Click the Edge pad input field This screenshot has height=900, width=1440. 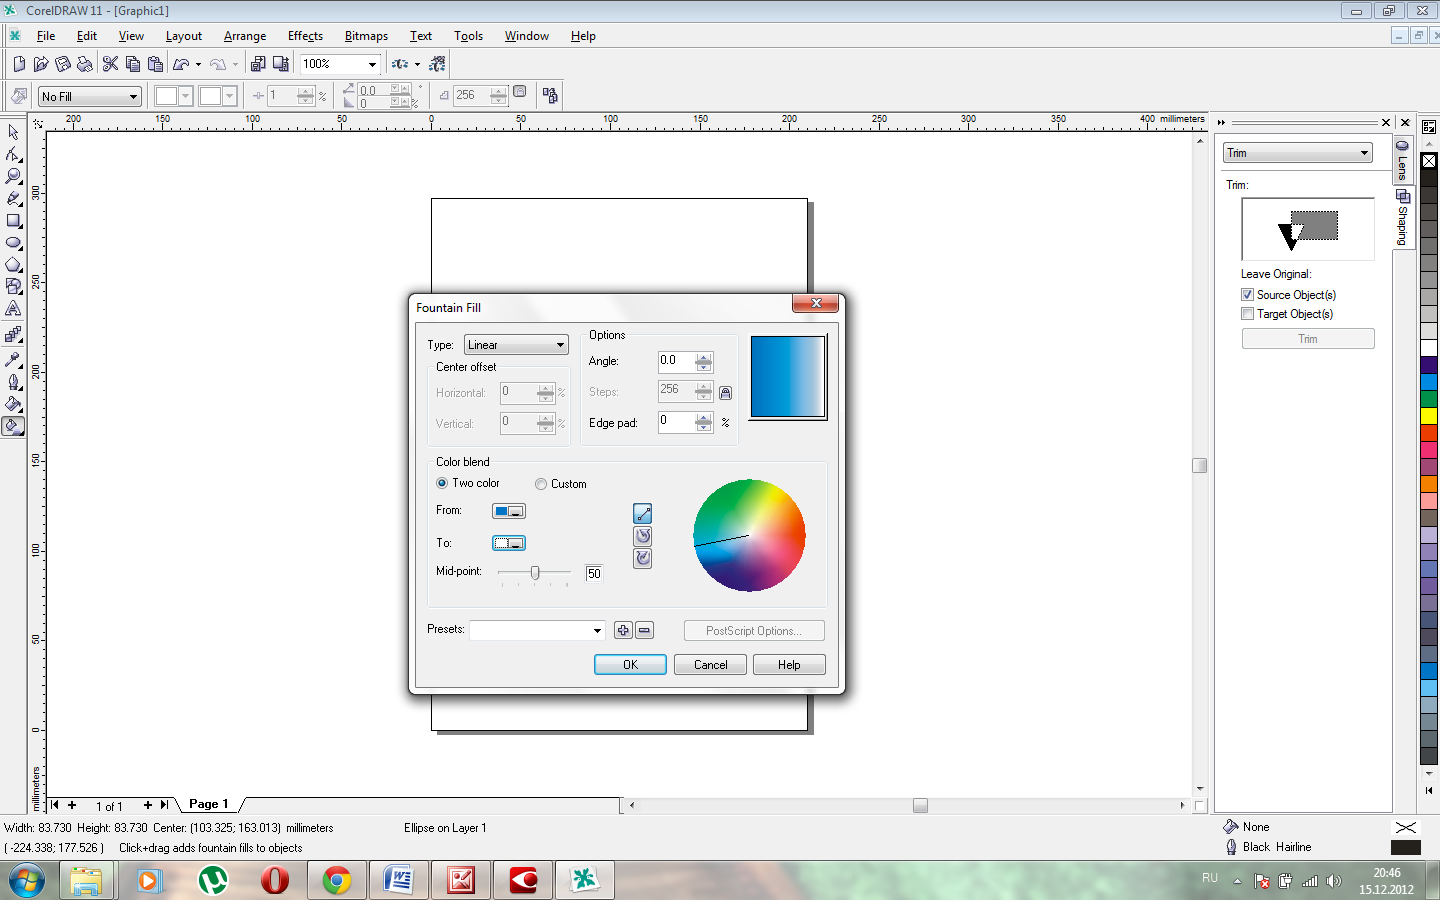click(676, 422)
